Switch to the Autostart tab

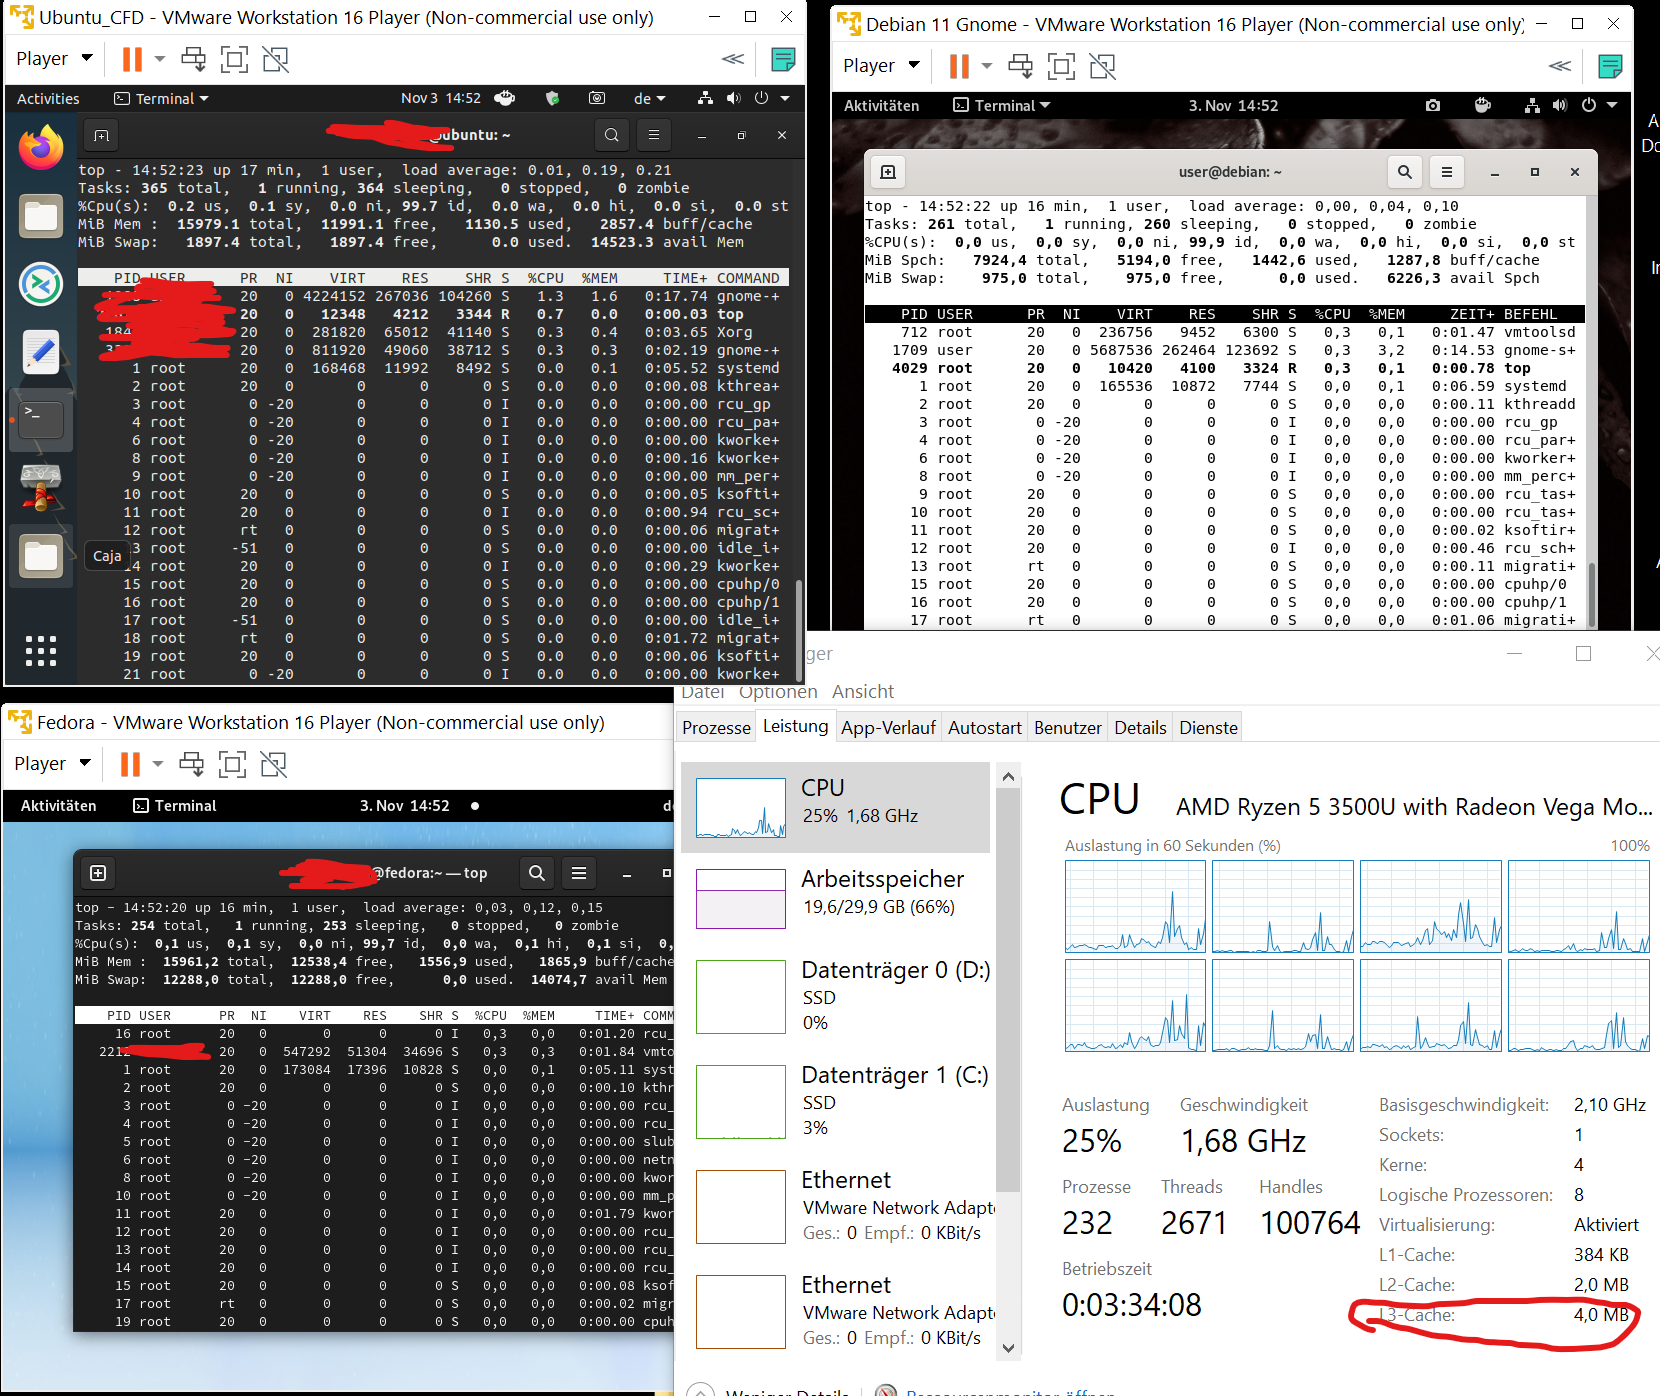[985, 728]
